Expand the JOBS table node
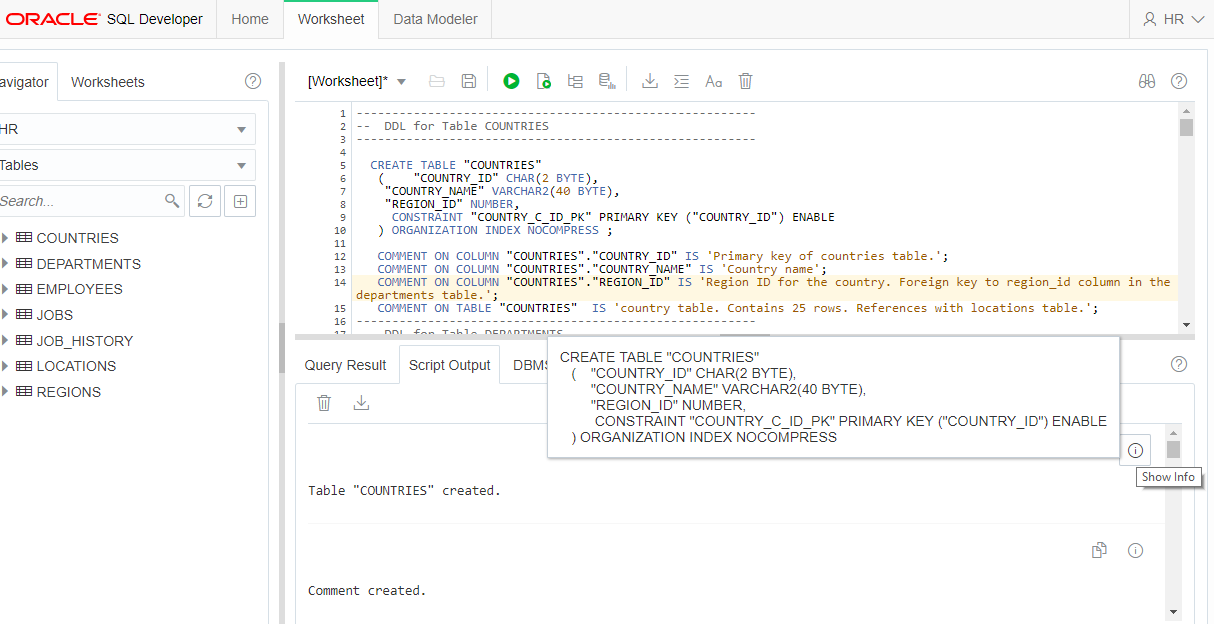The image size is (1214, 624). [5, 315]
